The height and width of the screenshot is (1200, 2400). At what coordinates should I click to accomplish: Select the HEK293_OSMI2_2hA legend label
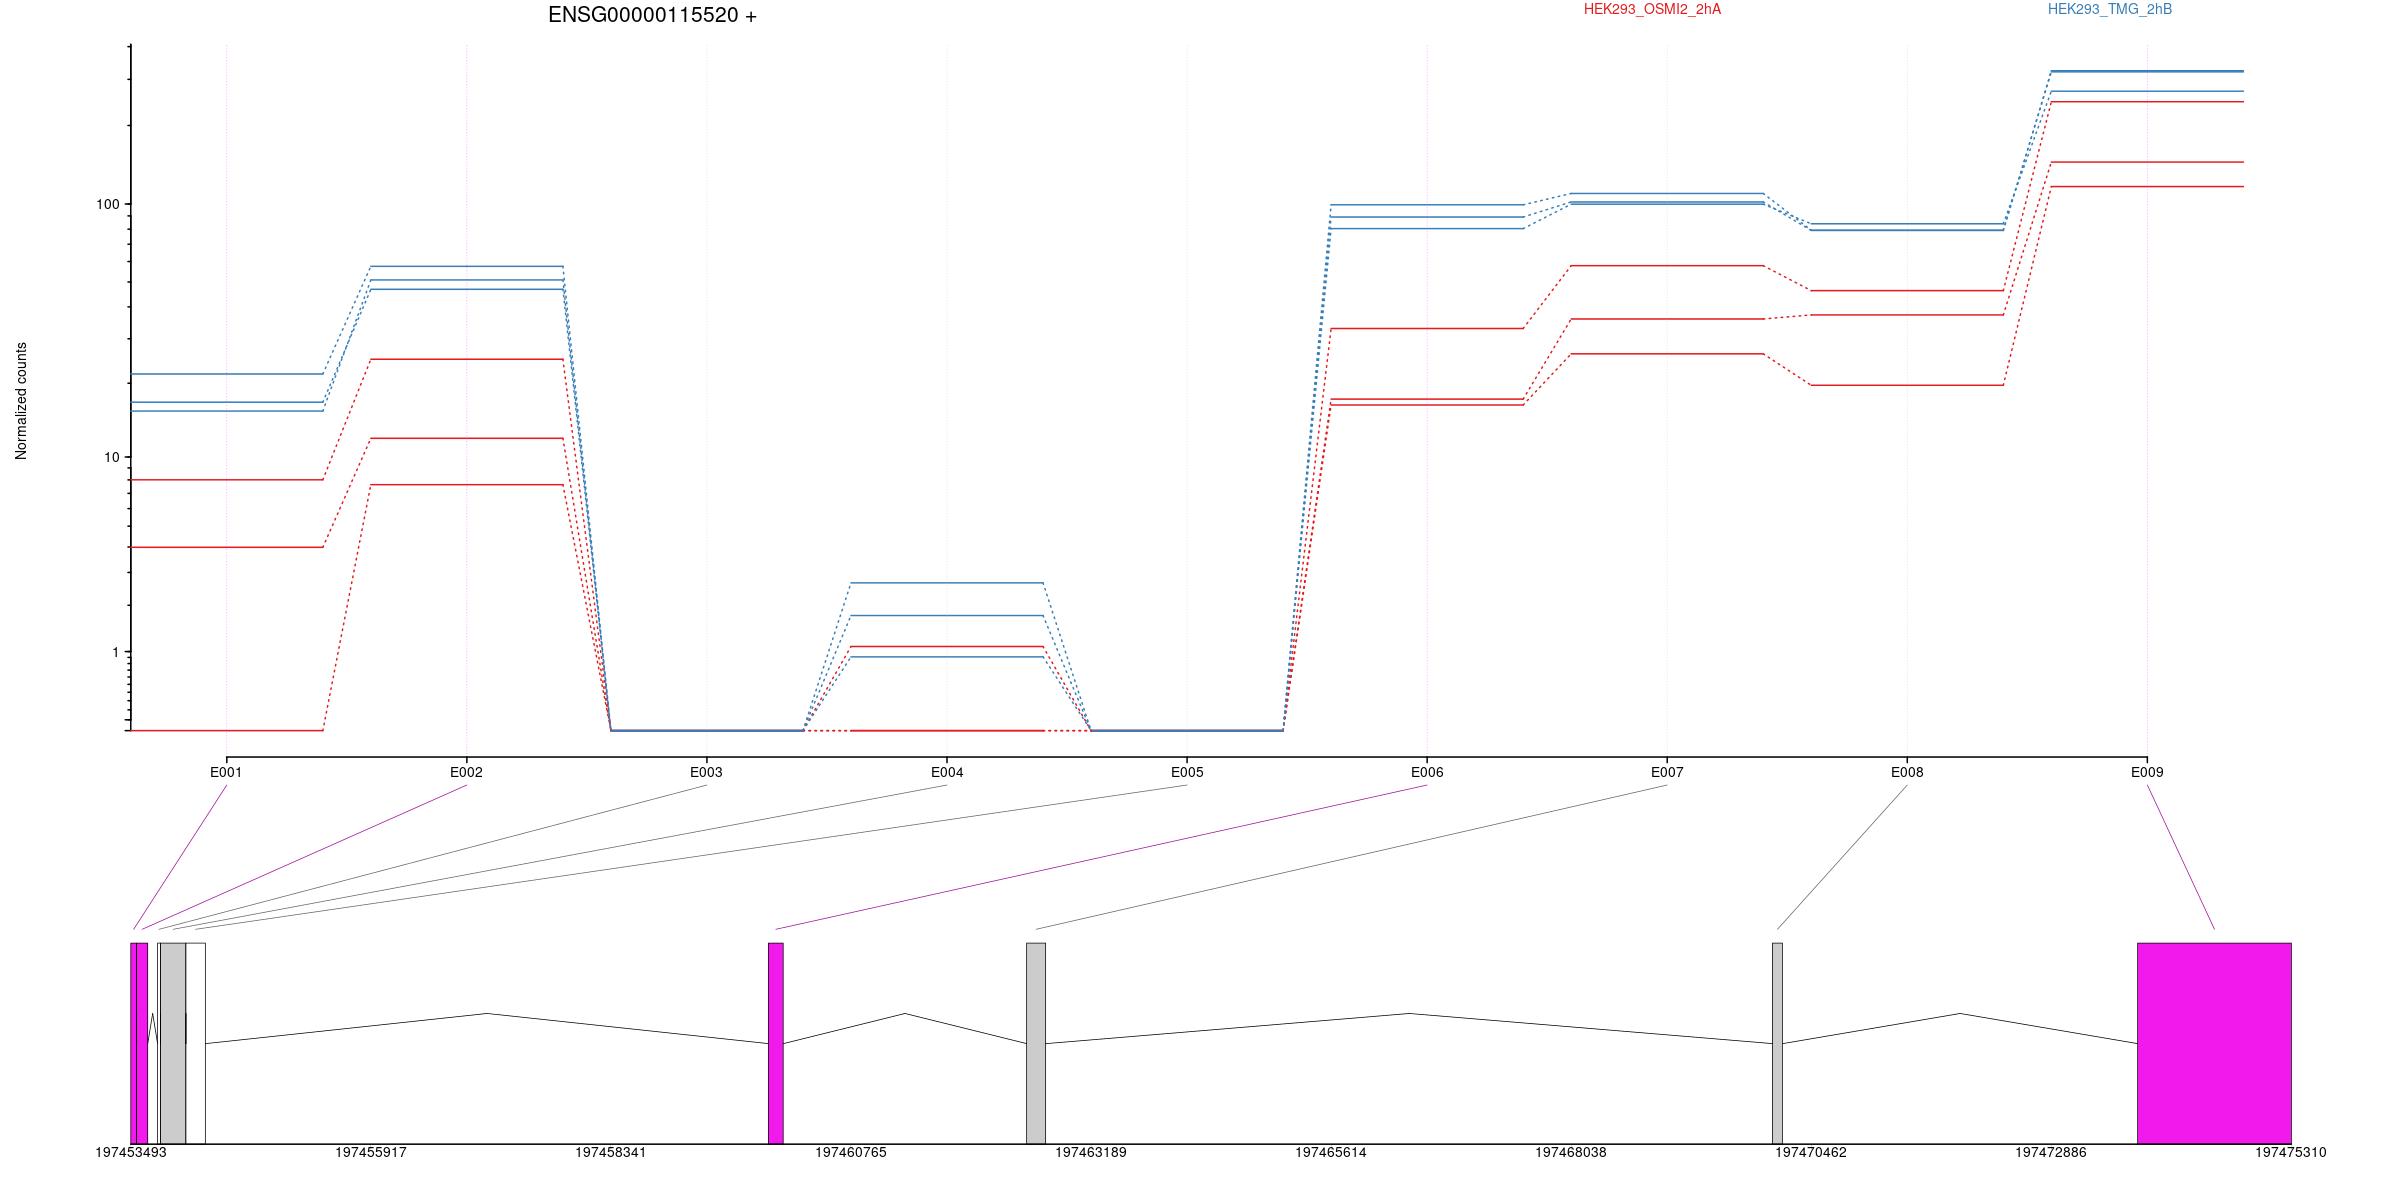(1652, 9)
